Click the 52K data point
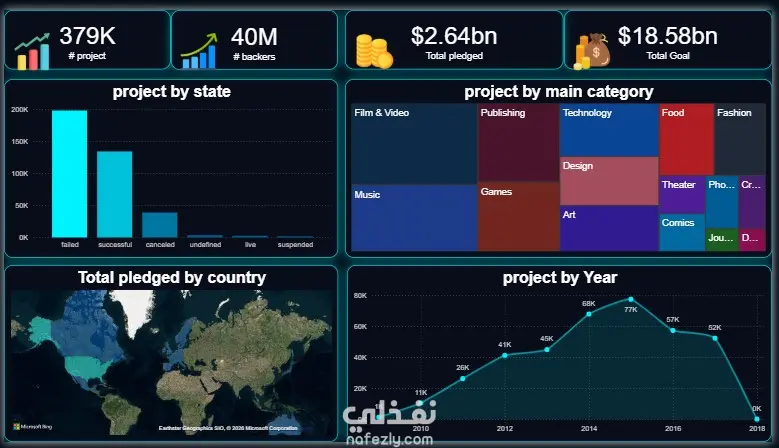Viewport: 779px width, 448px height. pyautogui.click(x=715, y=338)
